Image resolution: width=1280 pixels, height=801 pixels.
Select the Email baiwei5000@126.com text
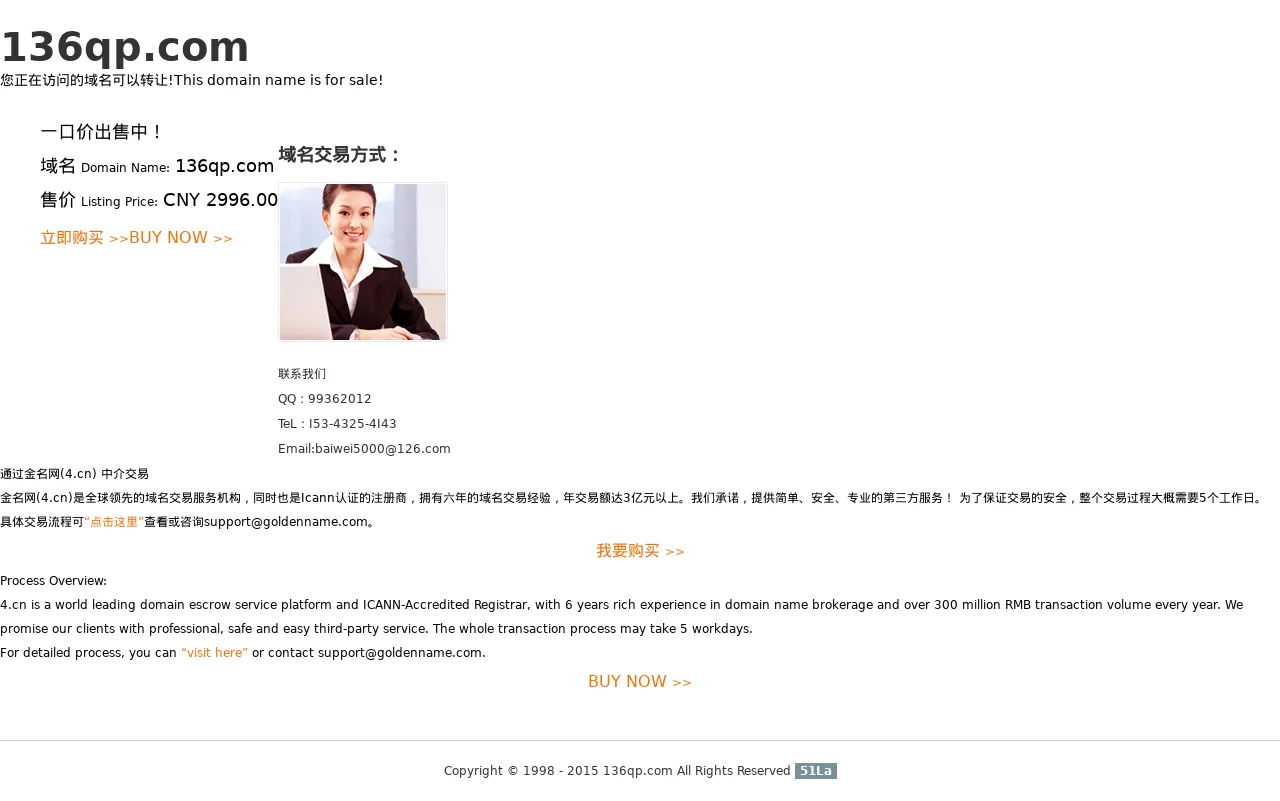[x=364, y=449]
